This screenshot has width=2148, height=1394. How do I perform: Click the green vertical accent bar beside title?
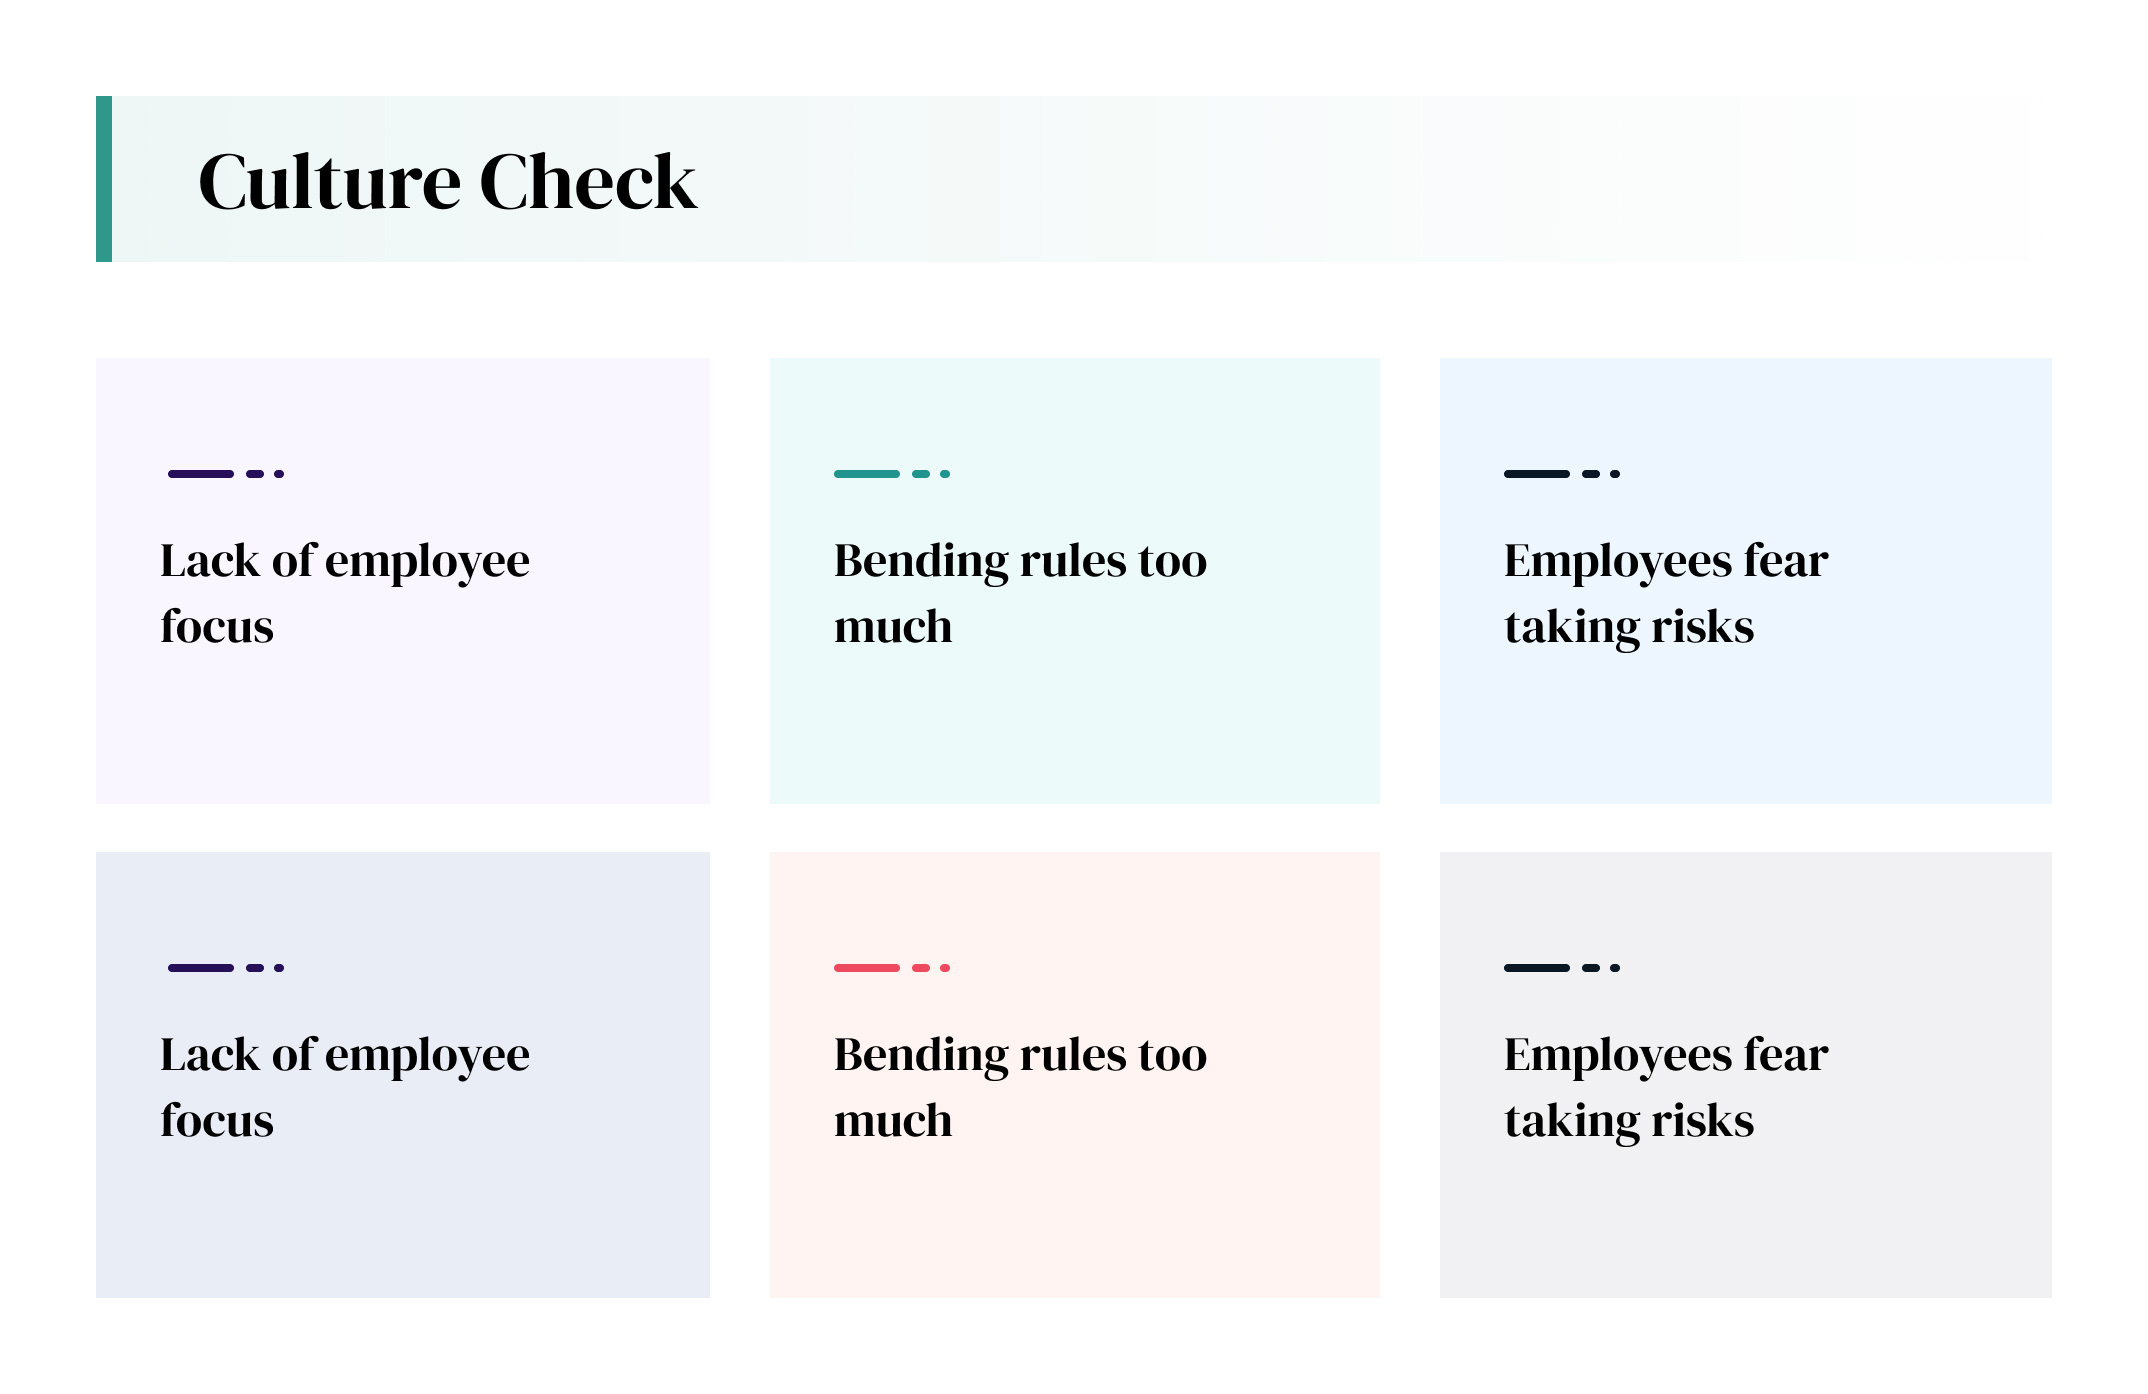pyautogui.click(x=104, y=179)
